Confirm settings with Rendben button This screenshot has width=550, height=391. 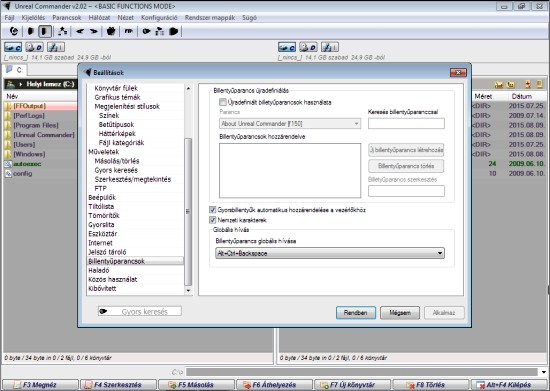356,312
